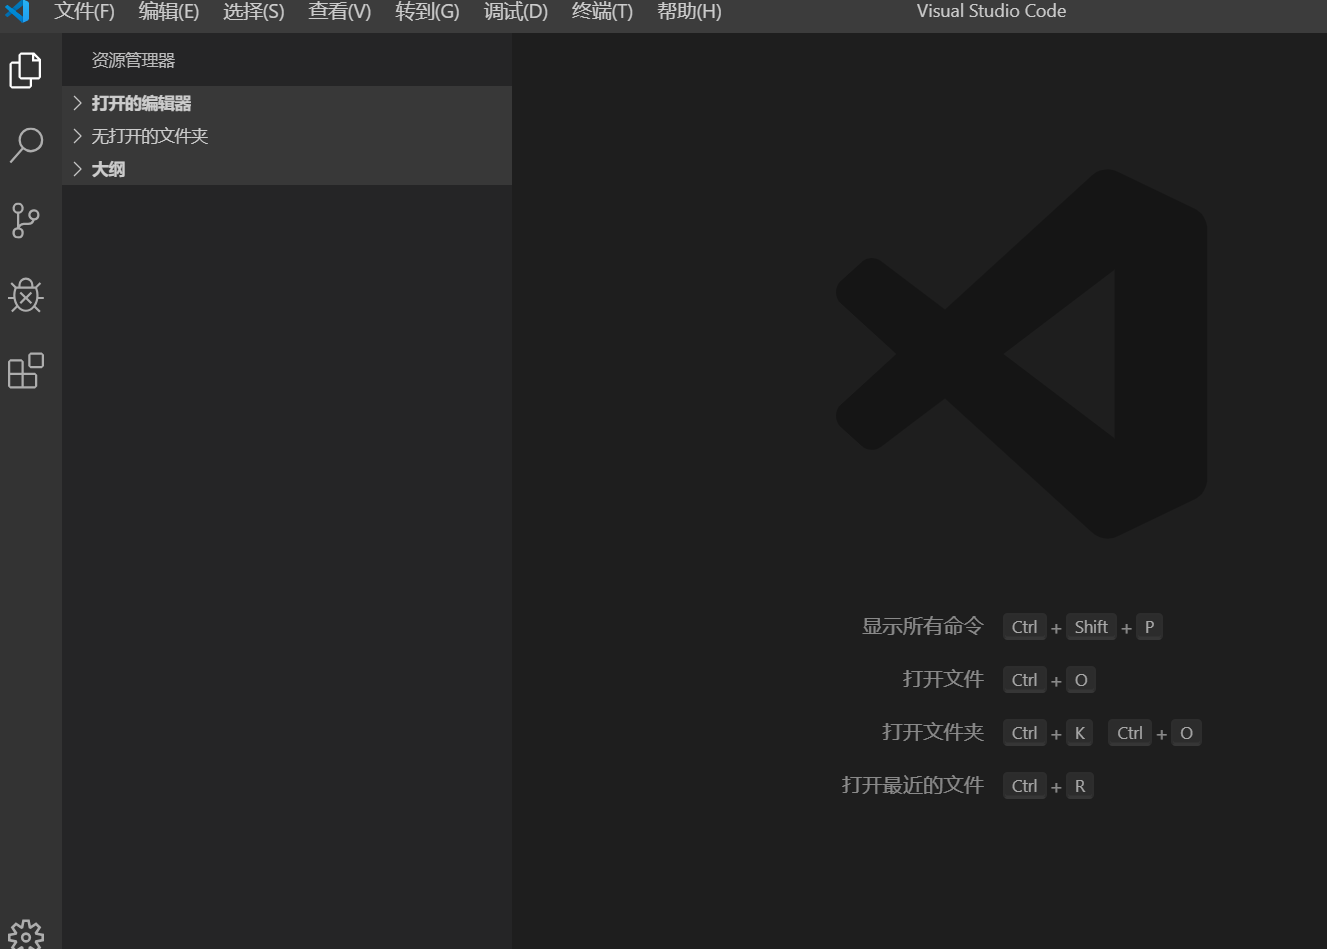Click the Shift key badge
Viewport: 1327px width, 949px height.
1091,627
